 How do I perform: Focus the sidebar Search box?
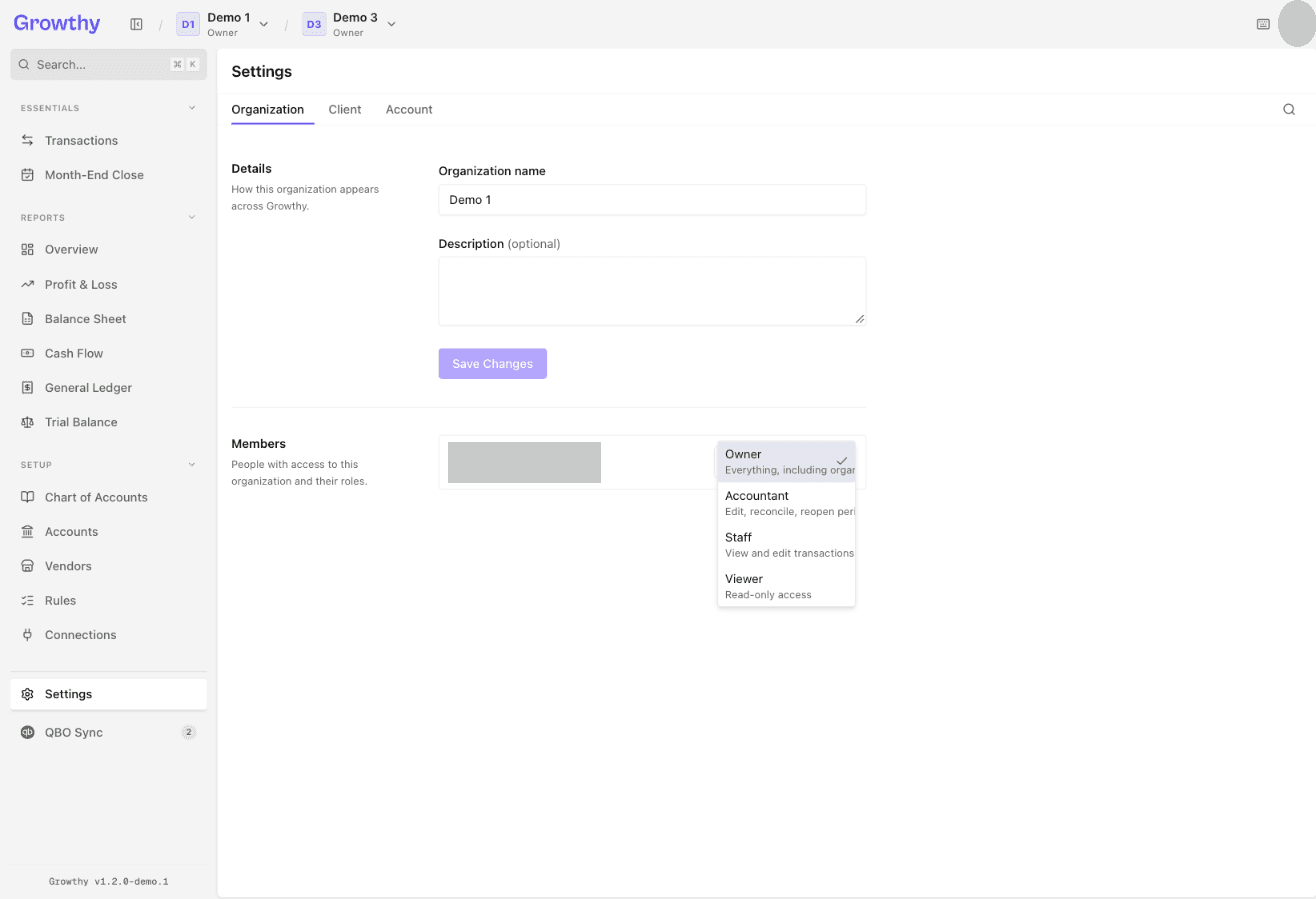point(109,64)
